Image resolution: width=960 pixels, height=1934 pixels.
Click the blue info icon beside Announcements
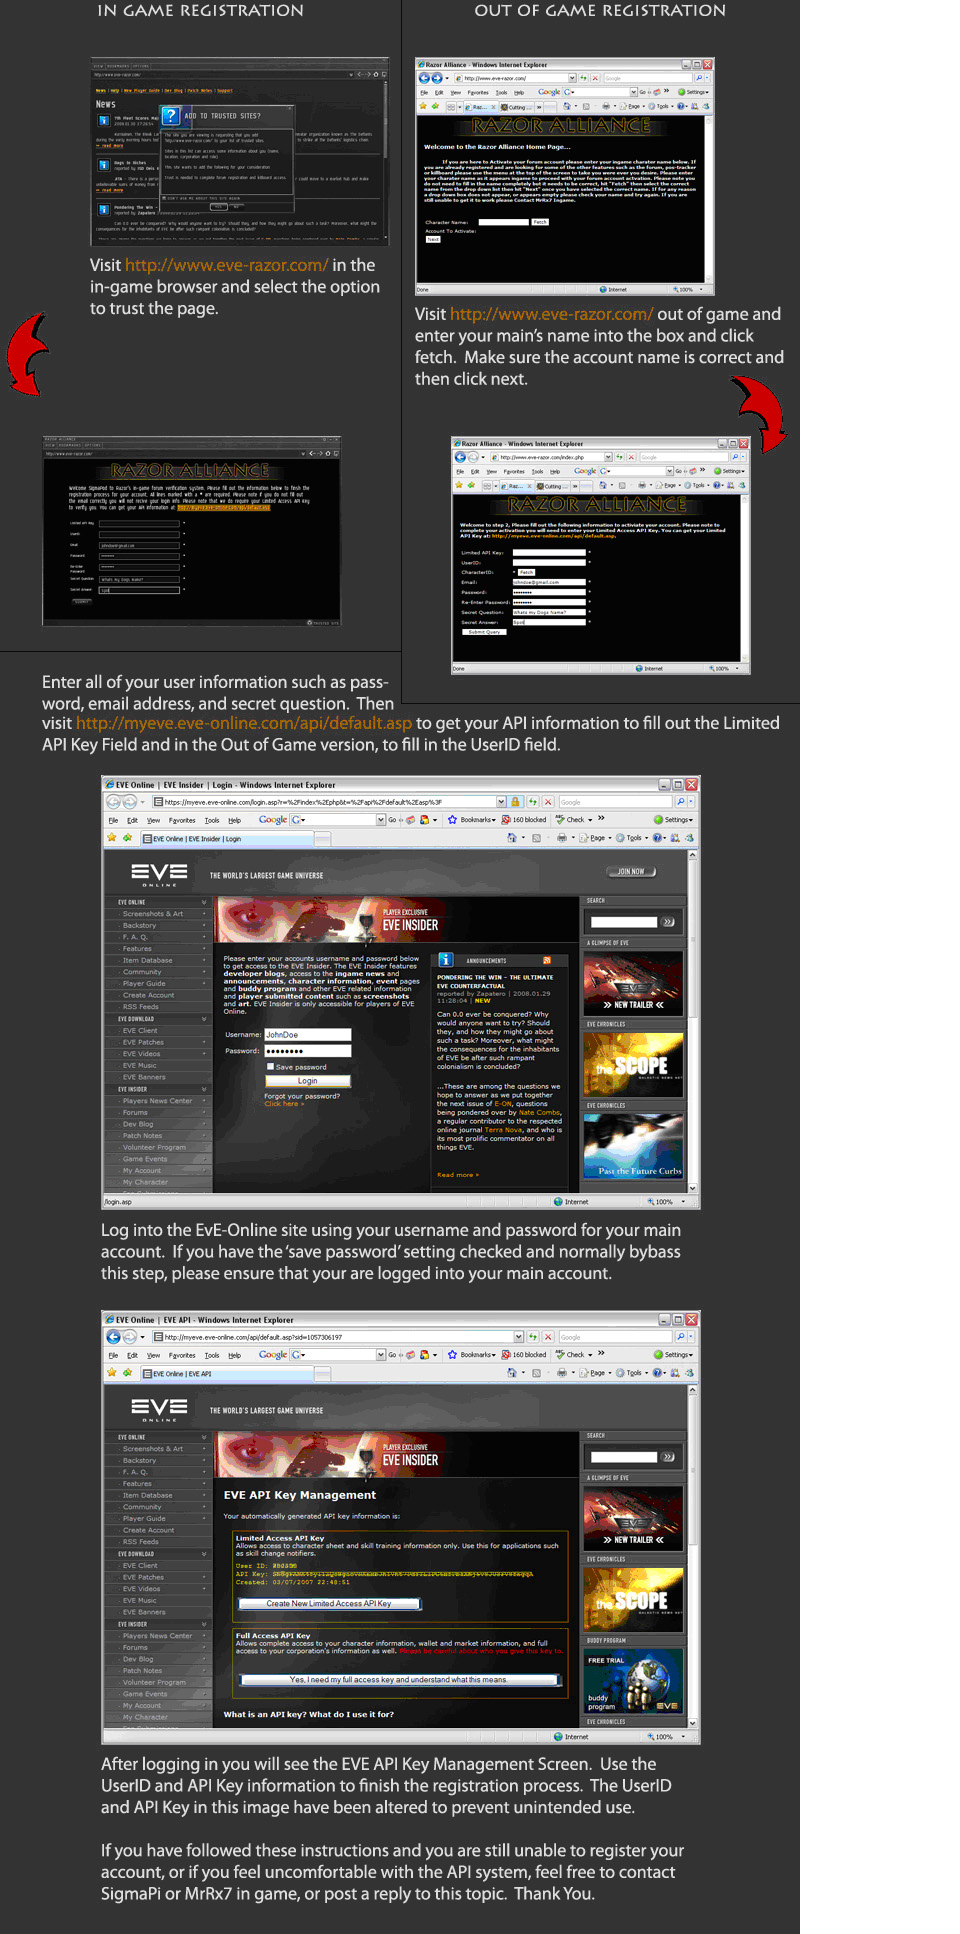[x=446, y=960]
